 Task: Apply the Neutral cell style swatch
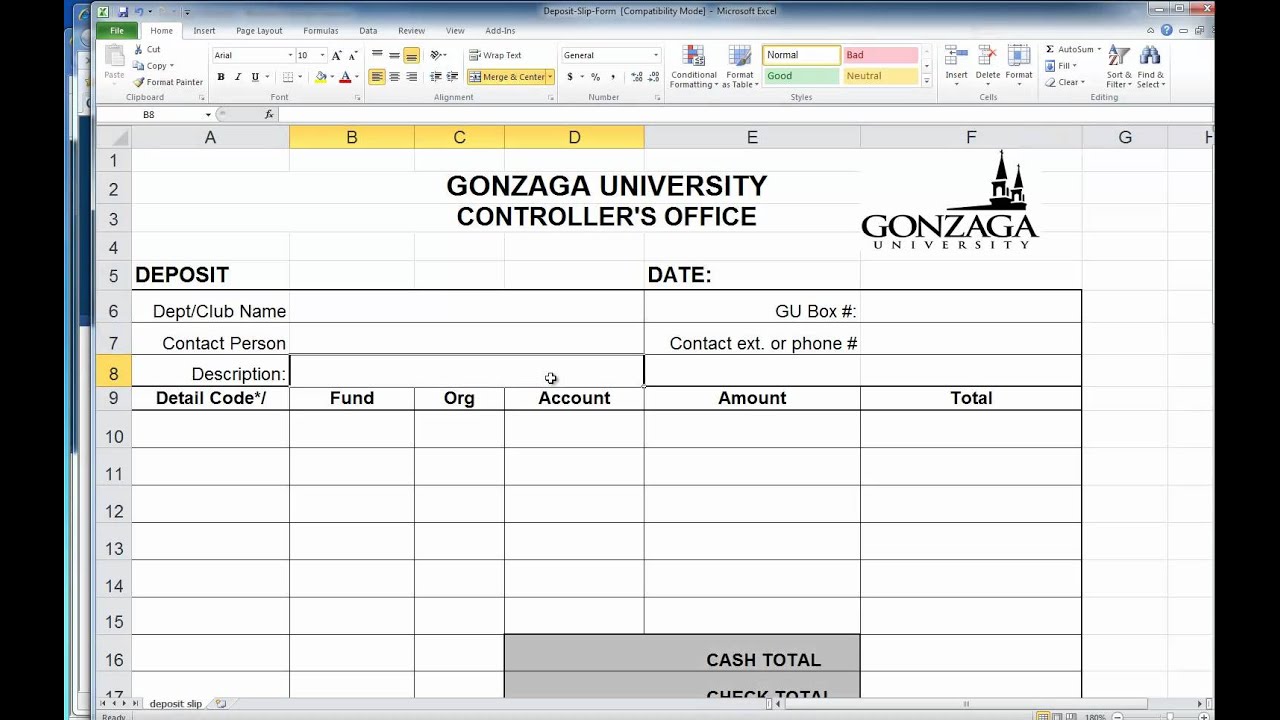pos(881,76)
